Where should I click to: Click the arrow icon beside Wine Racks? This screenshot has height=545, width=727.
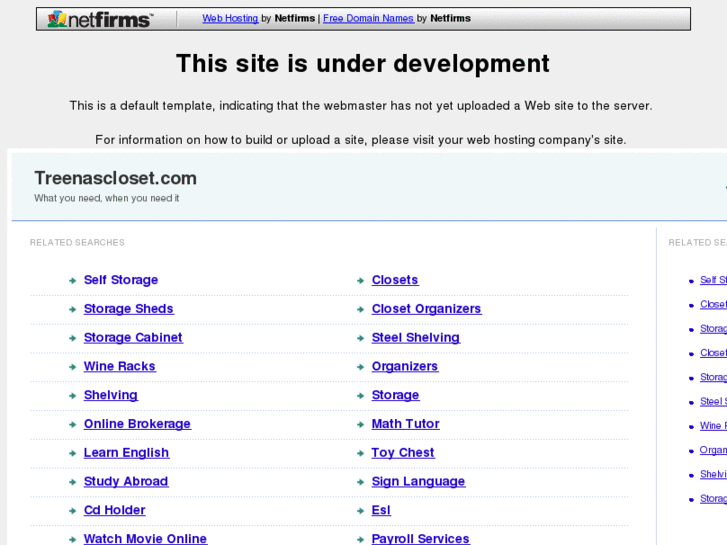click(x=72, y=367)
